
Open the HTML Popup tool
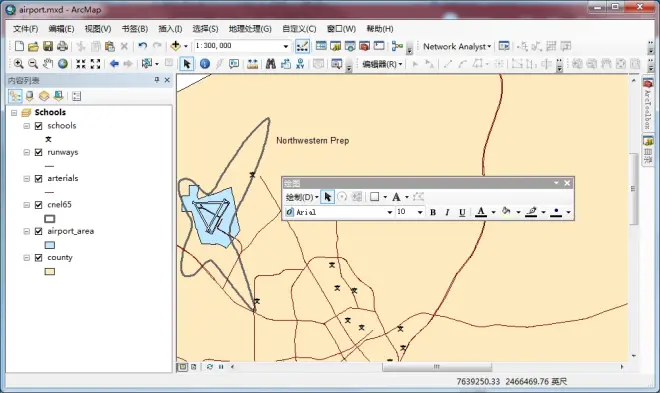[x=234, y=64]
